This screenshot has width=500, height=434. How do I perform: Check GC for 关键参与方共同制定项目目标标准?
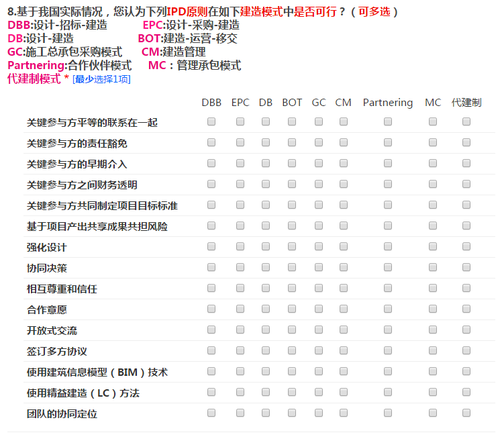[x=319, y=205]
